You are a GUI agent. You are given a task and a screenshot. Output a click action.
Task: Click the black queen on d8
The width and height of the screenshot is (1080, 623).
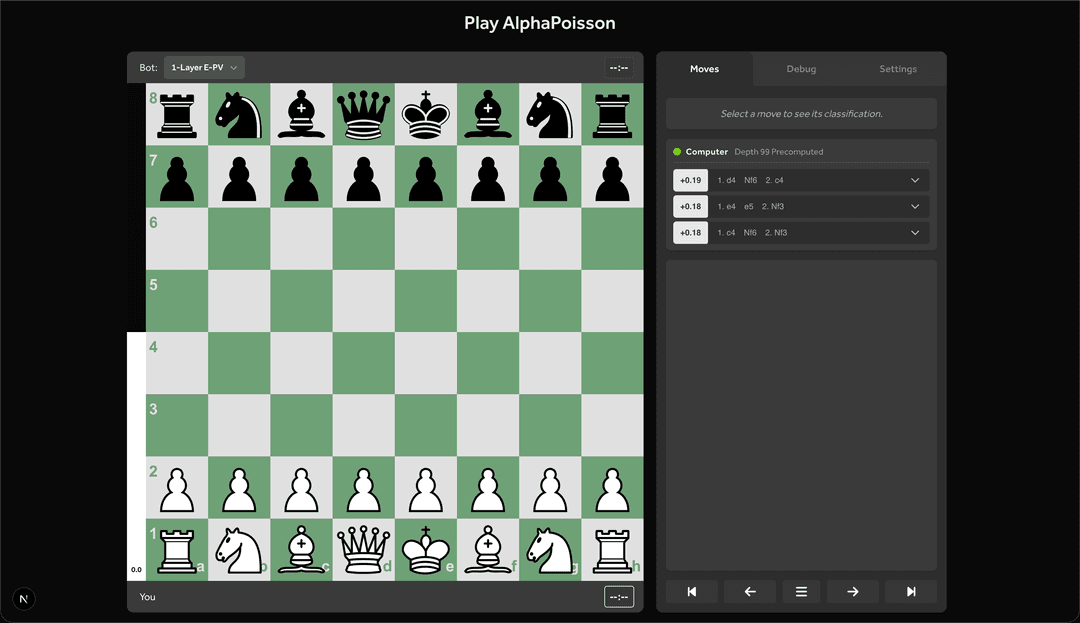pyautogui.click(x=364, y=114)
